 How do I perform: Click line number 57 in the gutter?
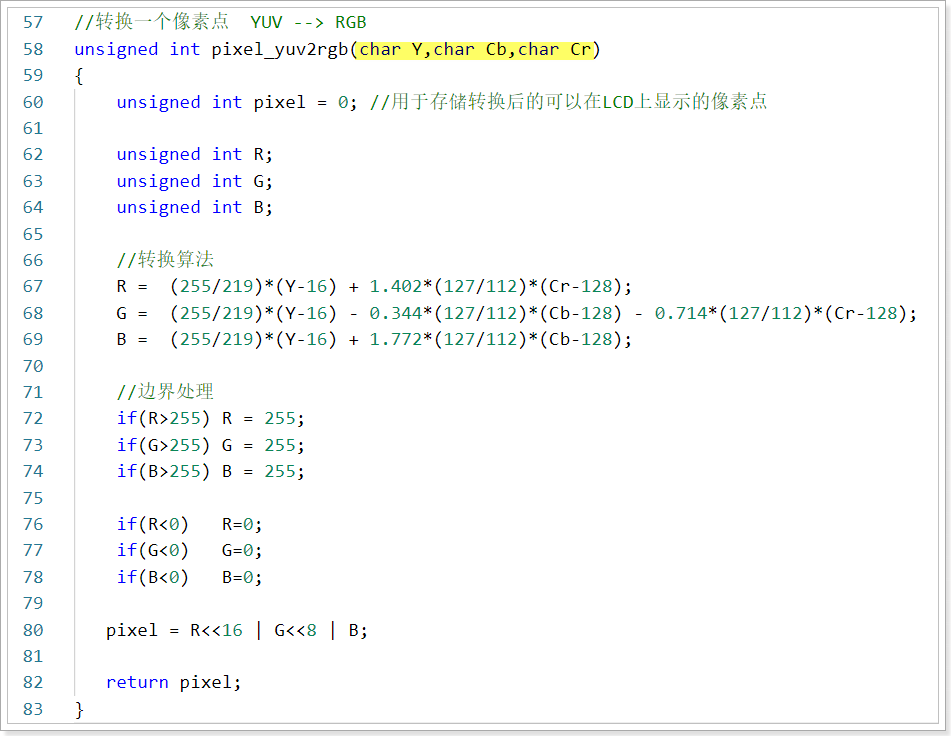(33, 22)
